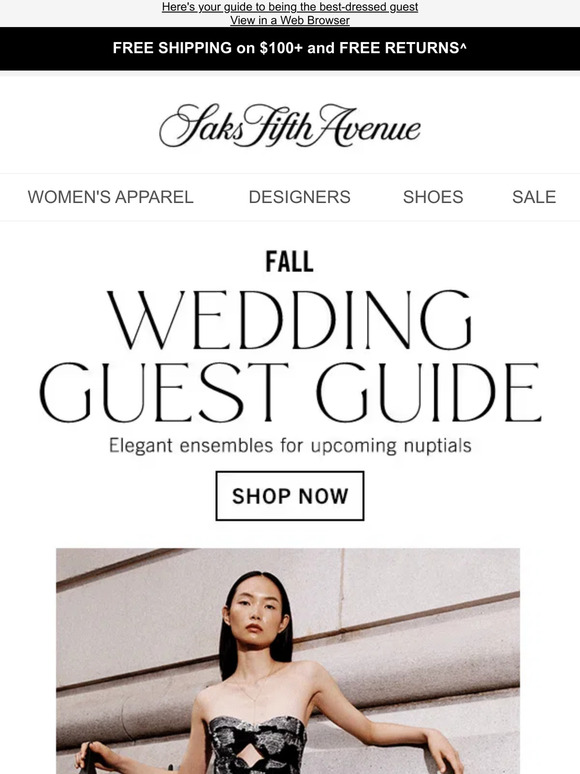The image size is (580, 774).
Task: Click the GUEST GUIDE headline line
Action: pos(290,392)
